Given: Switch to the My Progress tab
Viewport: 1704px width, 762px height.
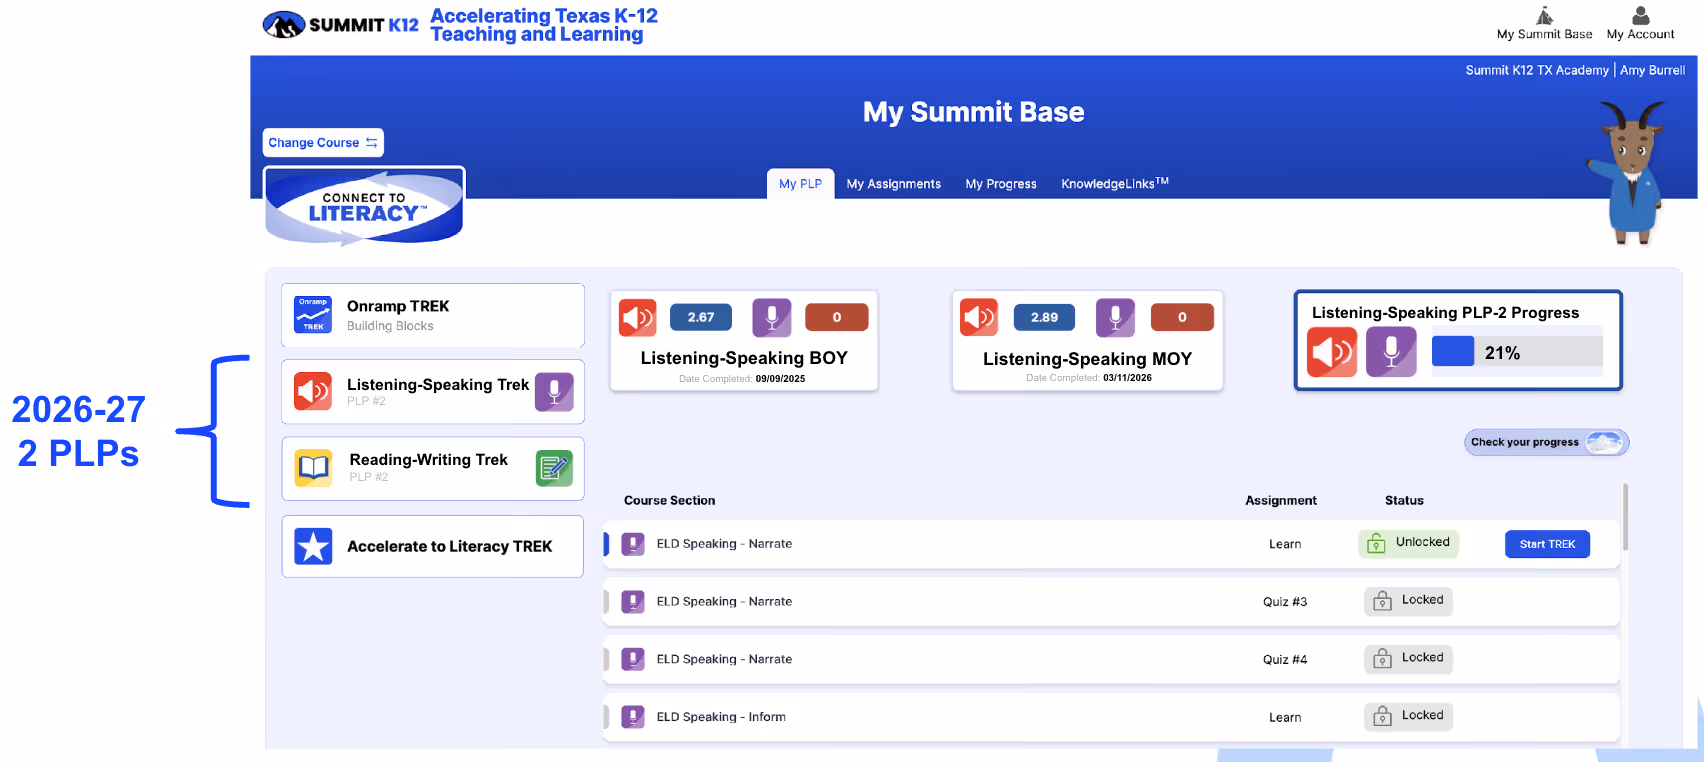Looking at the screenshot, I should point(1001,184).
